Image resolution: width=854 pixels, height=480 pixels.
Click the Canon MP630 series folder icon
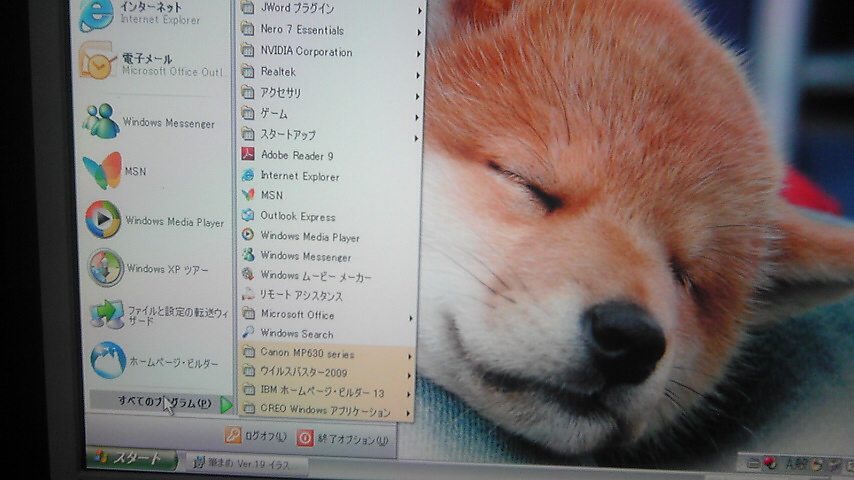click(248, 352)
